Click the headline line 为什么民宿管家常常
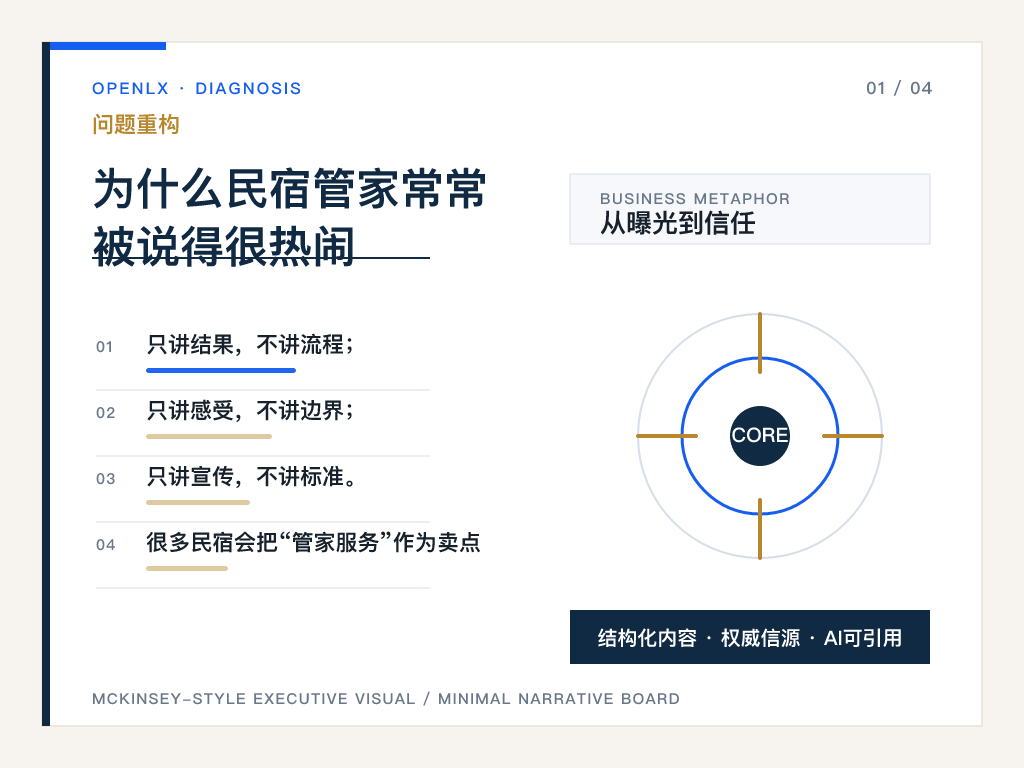The image size is (1024, 768). (x=289, y=189)
